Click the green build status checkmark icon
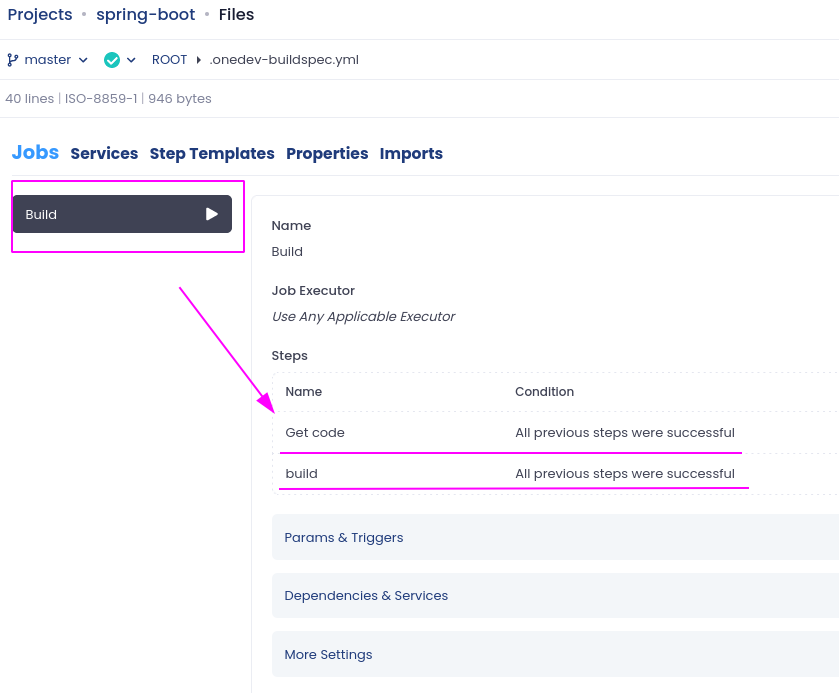This screenshot has width=839, height=693. [x=112, y=60]
